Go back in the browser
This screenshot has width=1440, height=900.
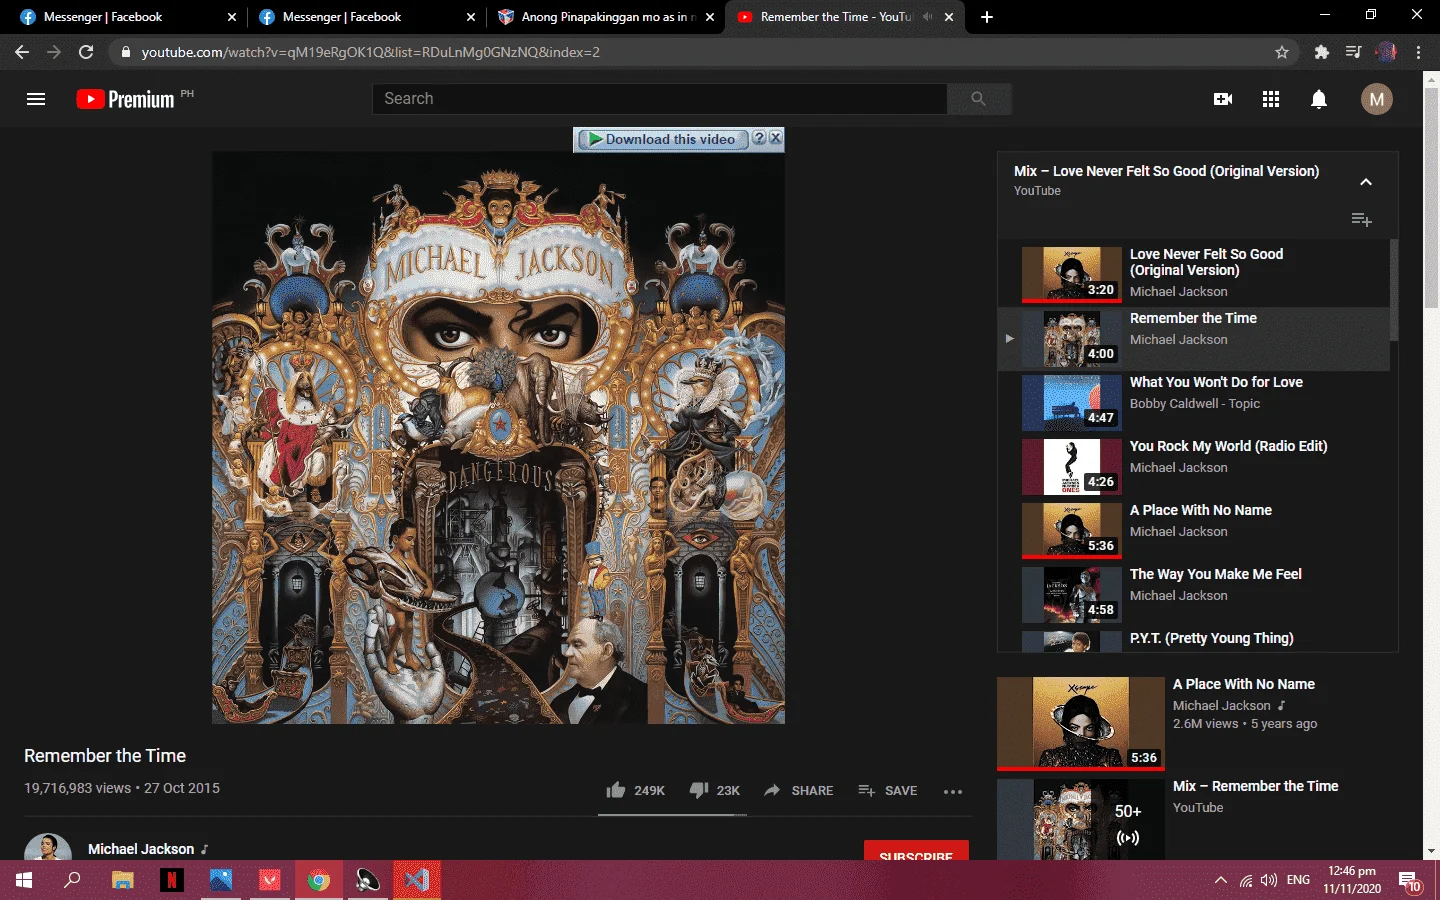point(22,52)
